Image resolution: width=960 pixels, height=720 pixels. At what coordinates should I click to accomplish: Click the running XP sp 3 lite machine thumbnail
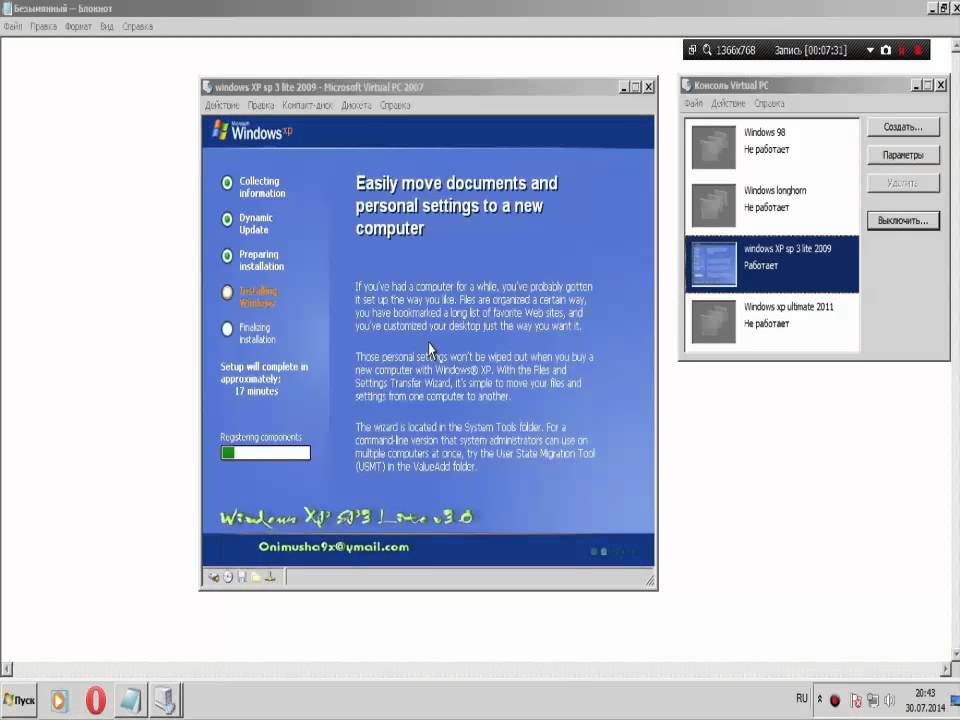pos(713,264)
